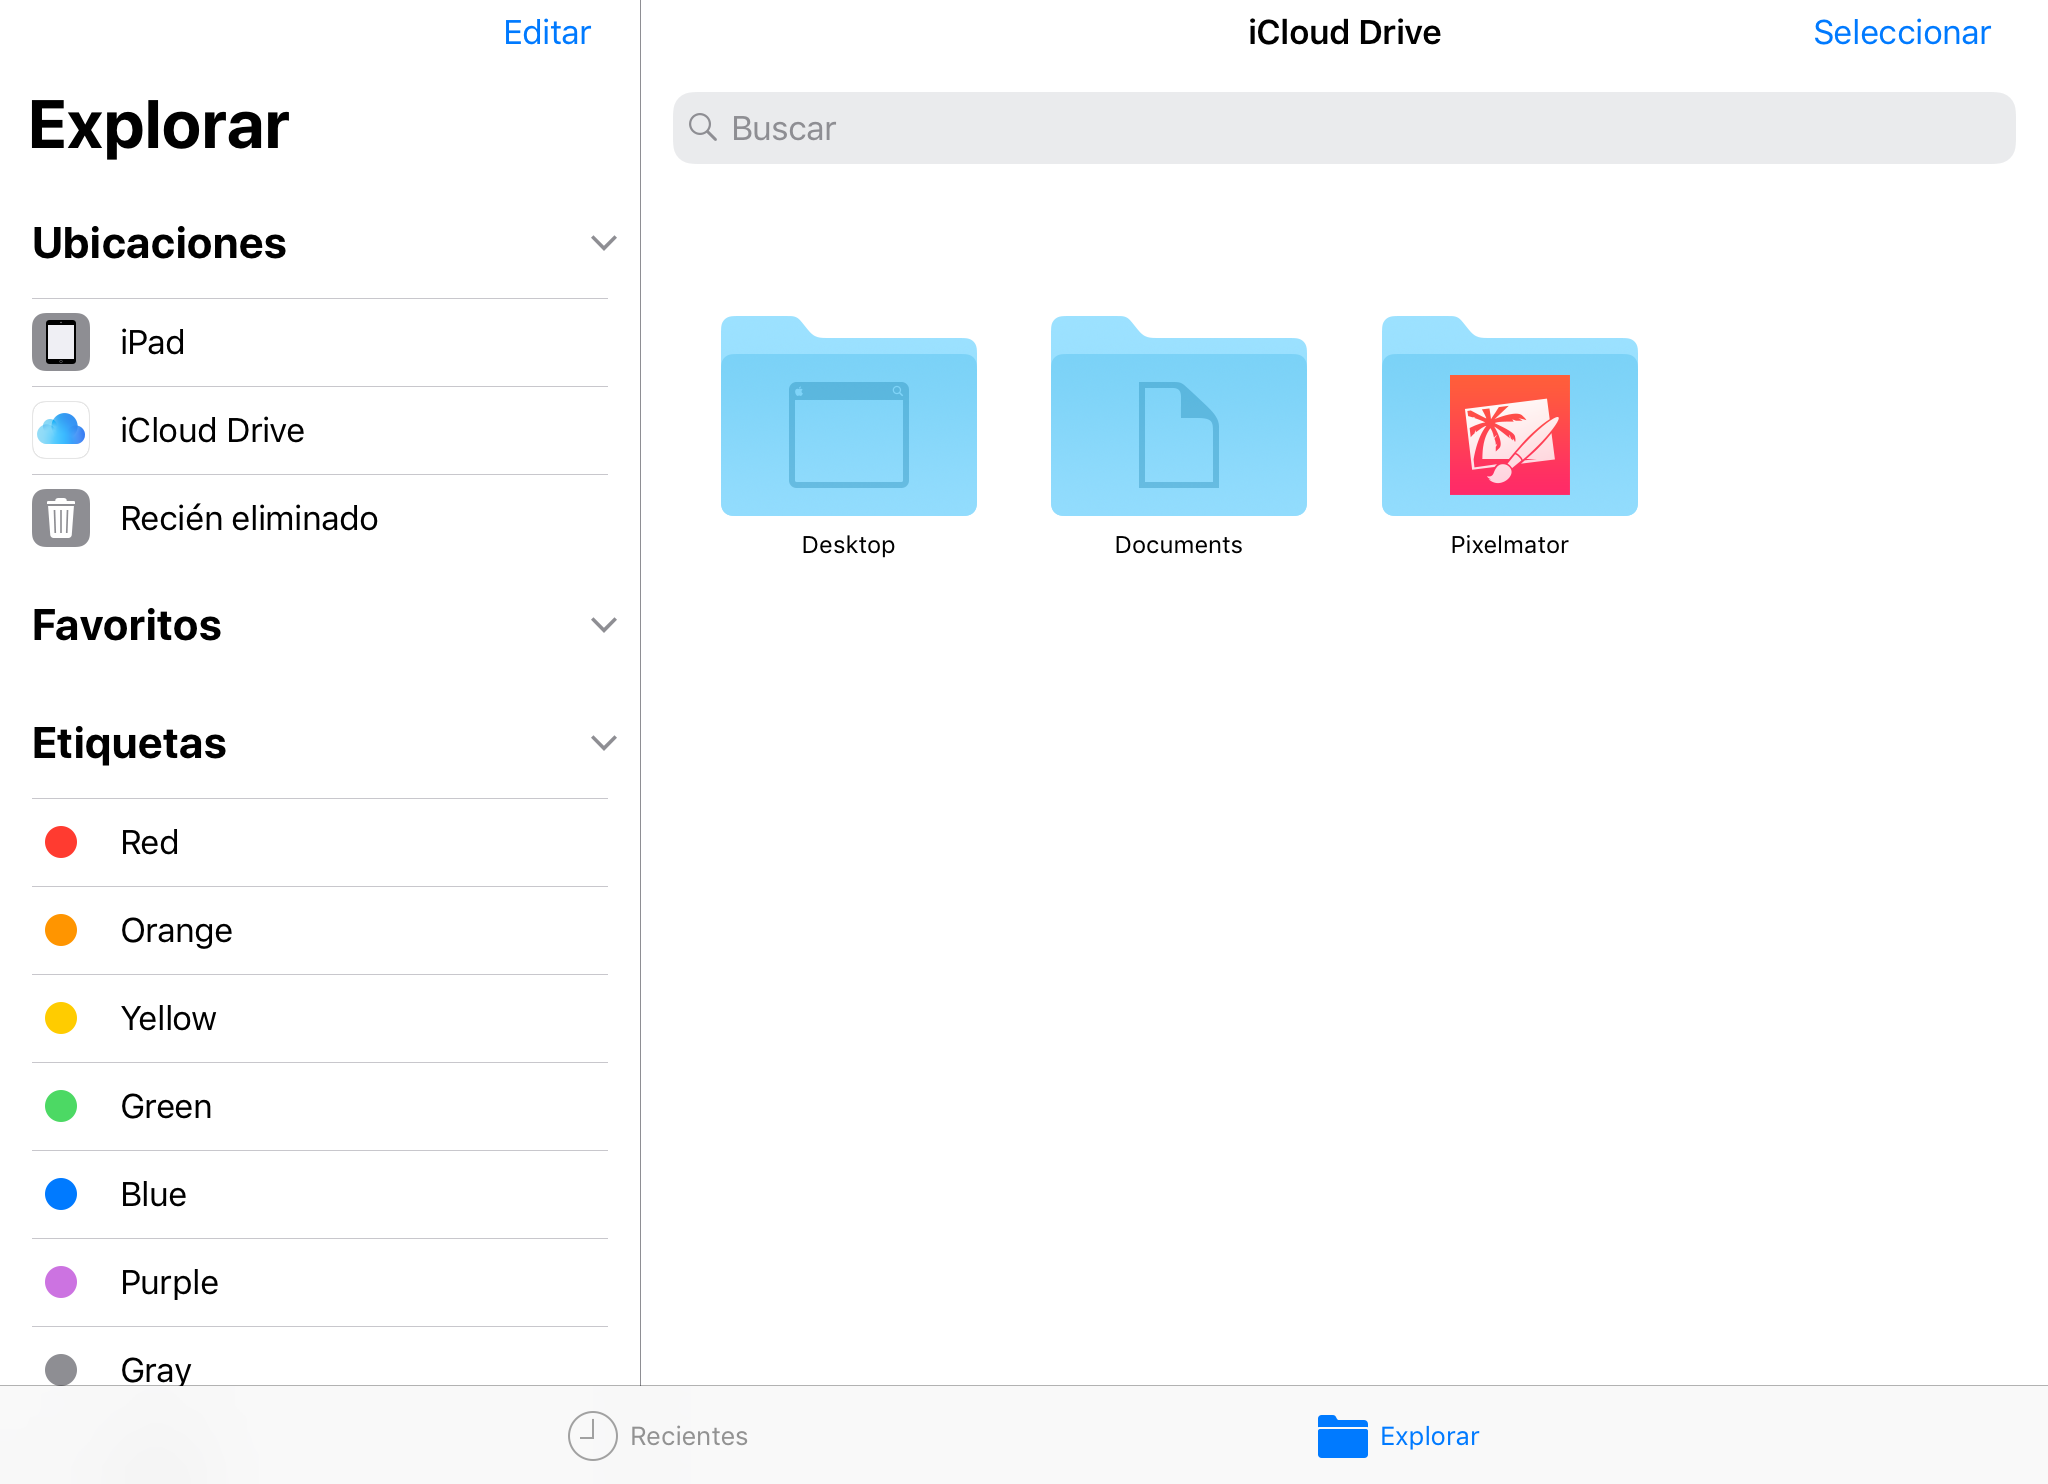Select the Purple tag color dot
Image resolution: width=2048 pixels, height=1484 pixels.
(61, 1282)
